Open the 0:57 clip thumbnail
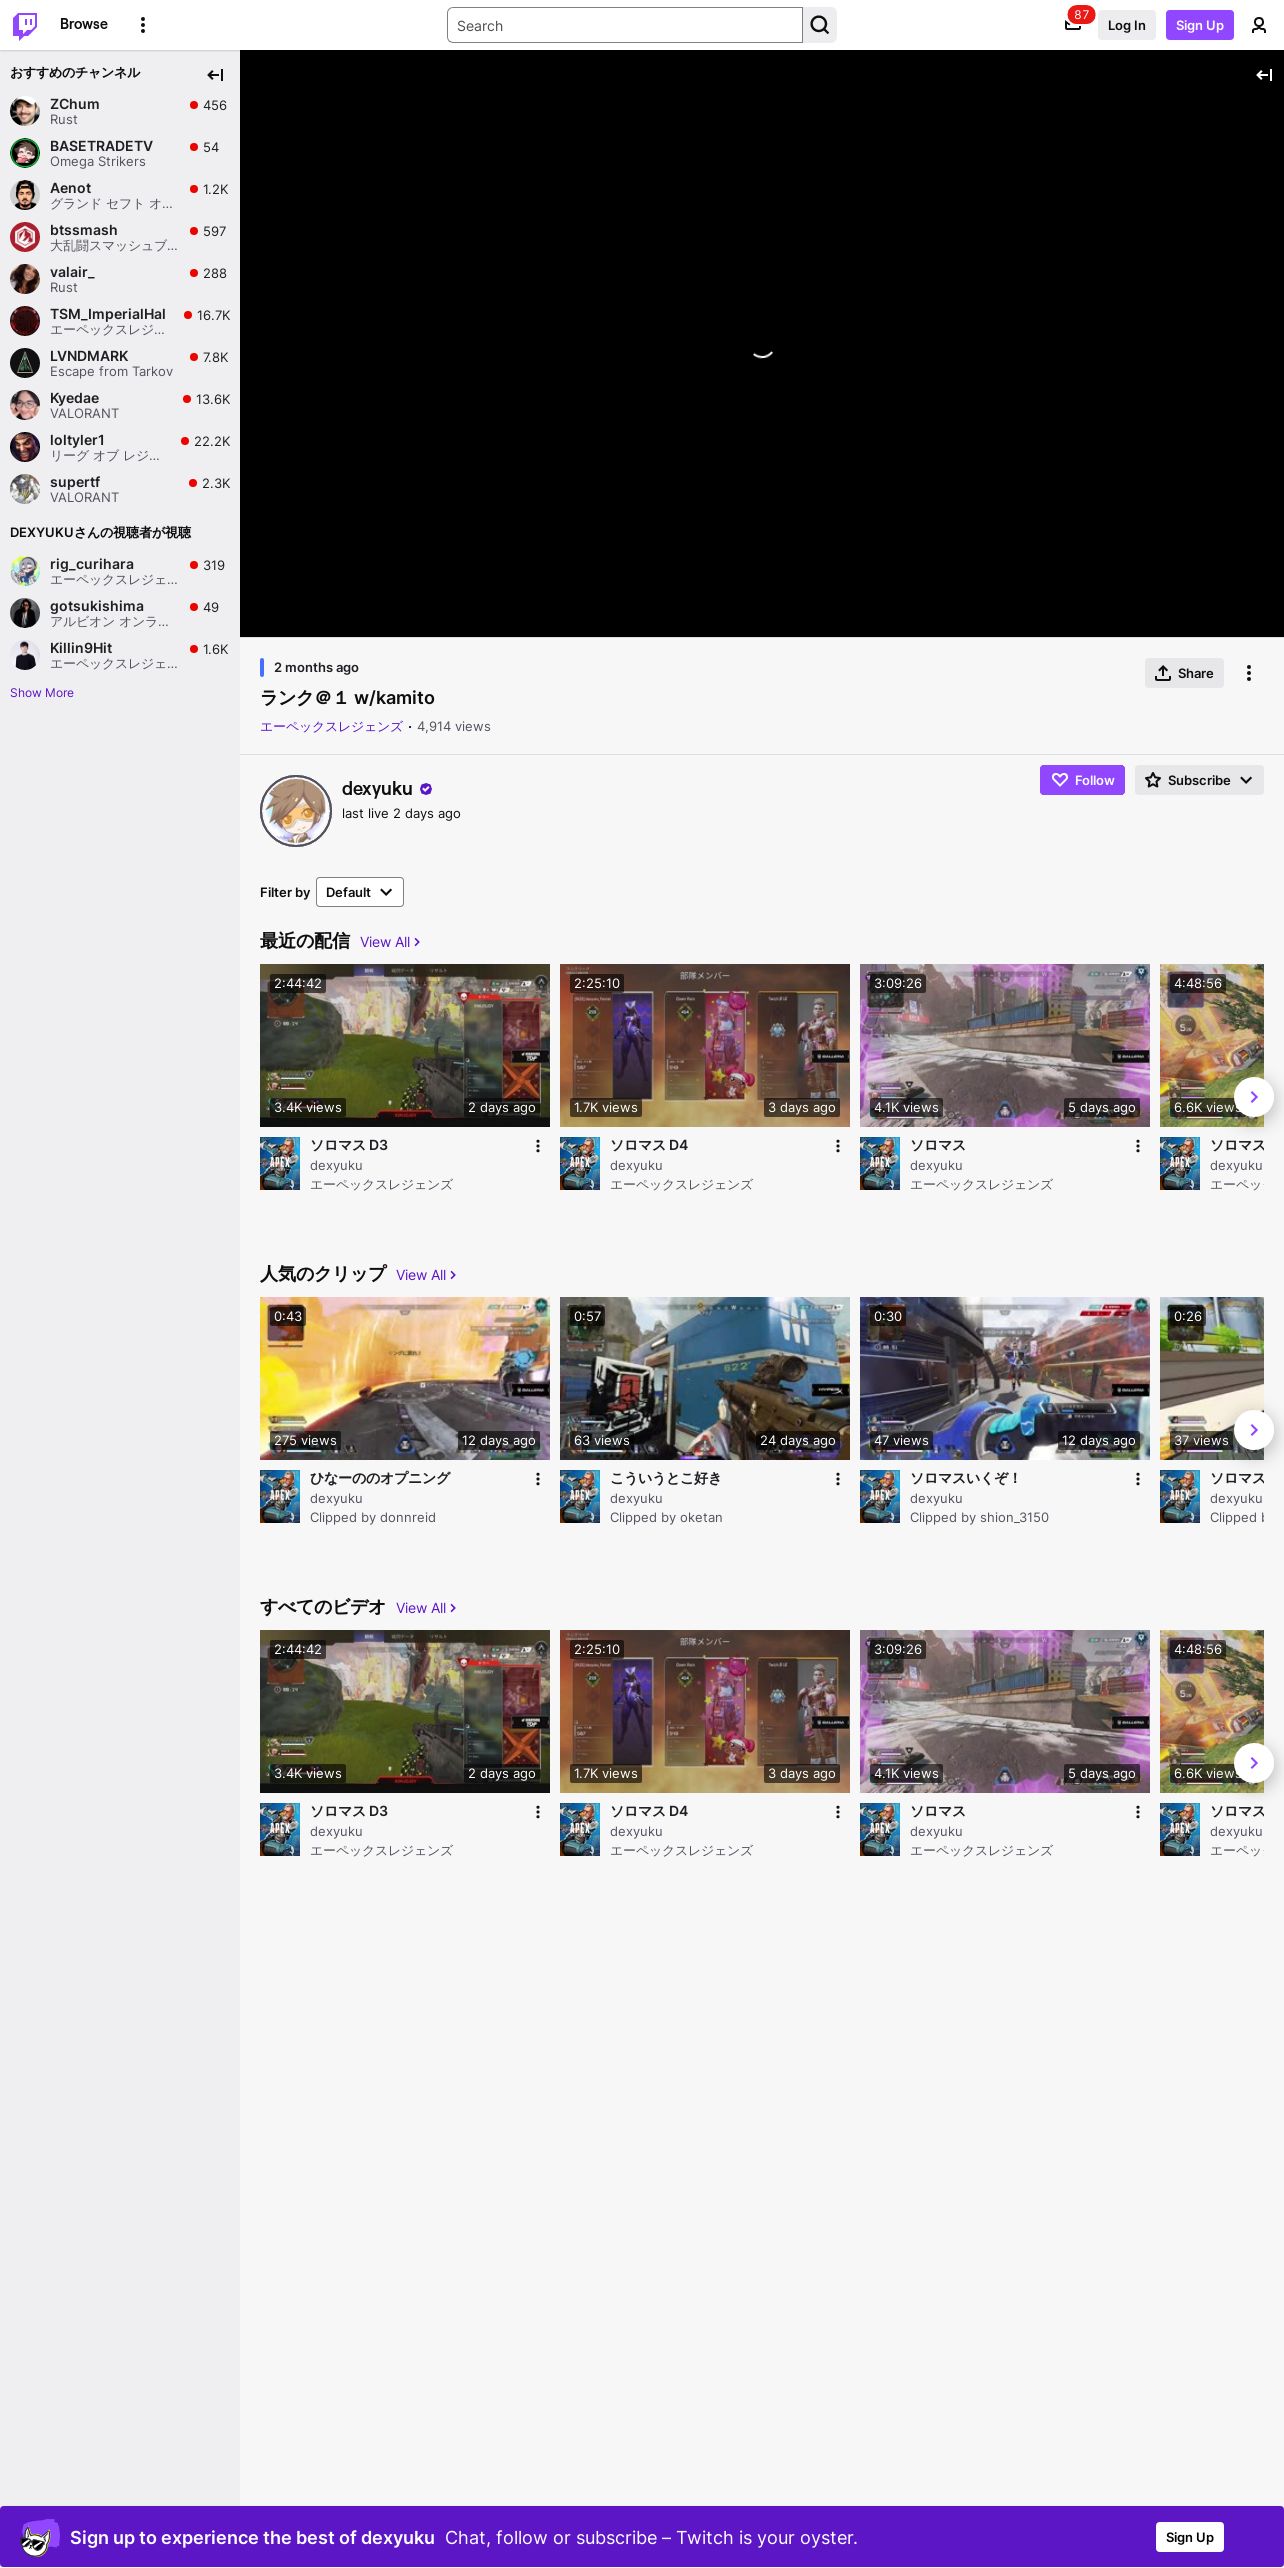 pyautogui.click(x=705, y=1378)
